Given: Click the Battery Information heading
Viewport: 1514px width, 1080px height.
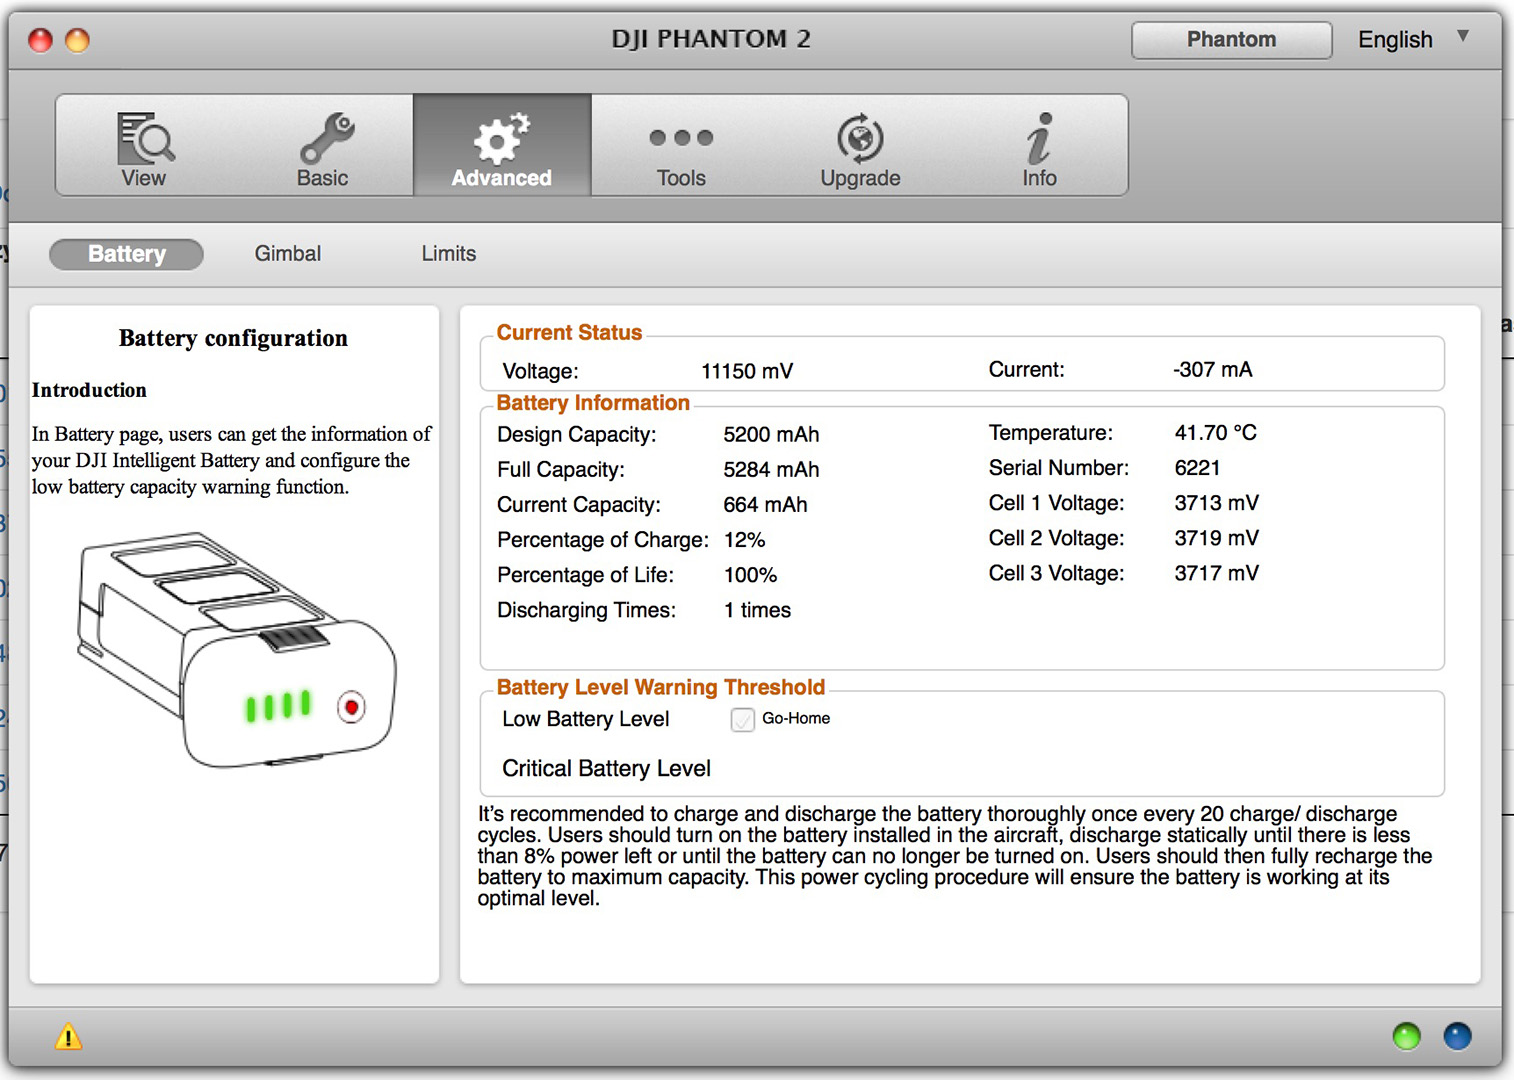Looking at the screenshot, I should [593, 403].
